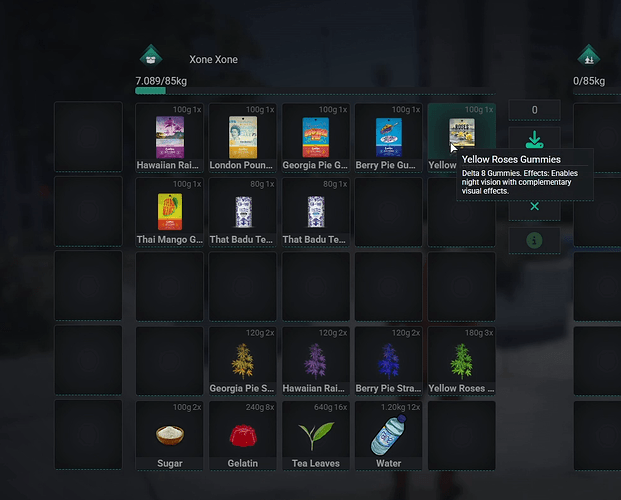Click the Hawaiian Rainbow strain plant
This screenshot has height=500, width=621.
tap(316, 361)
